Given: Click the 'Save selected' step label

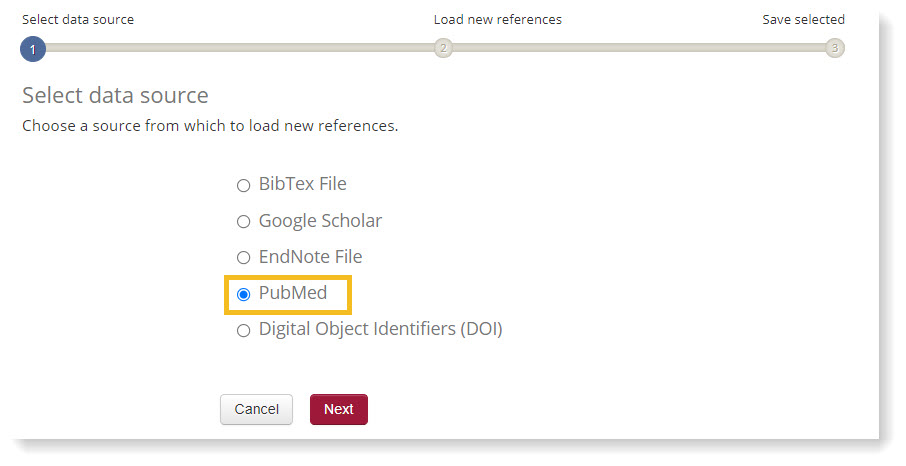Looking at the screenshot, I should [803, 19].
